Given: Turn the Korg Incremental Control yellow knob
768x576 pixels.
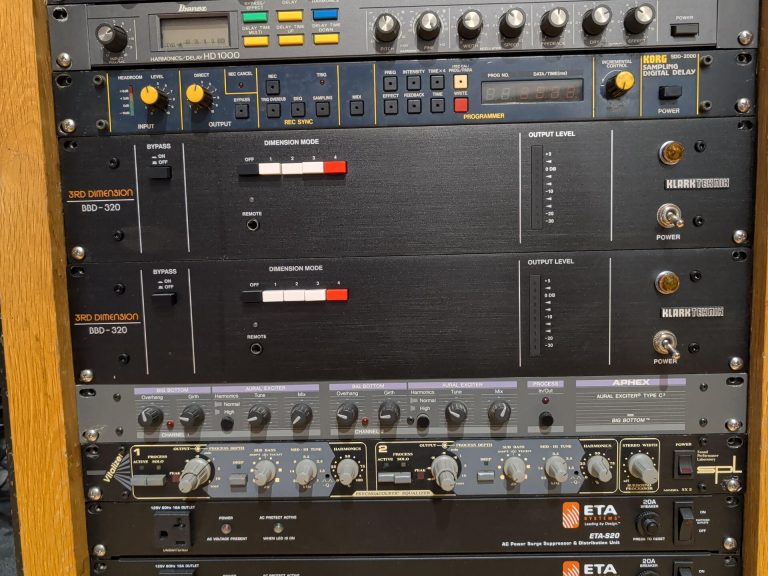Looking at the screenshot, I should tap(620, 83).
